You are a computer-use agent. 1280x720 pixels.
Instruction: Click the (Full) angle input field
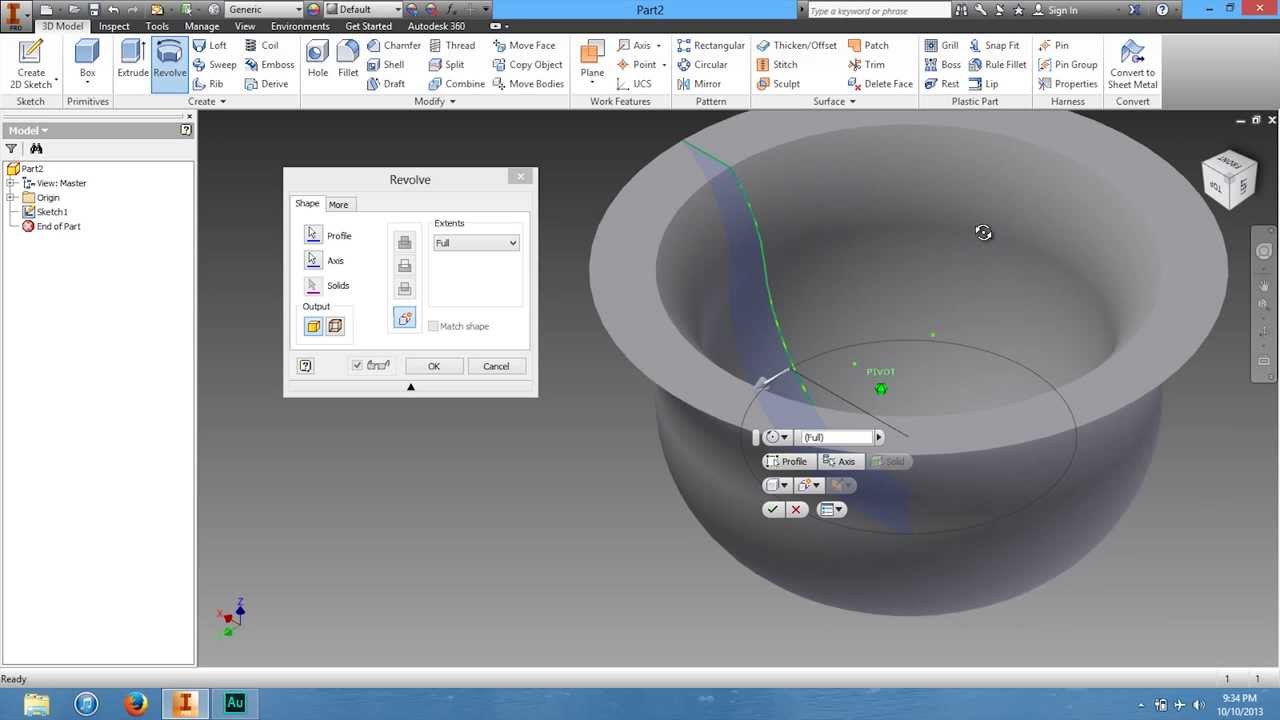tap(836, 437)
